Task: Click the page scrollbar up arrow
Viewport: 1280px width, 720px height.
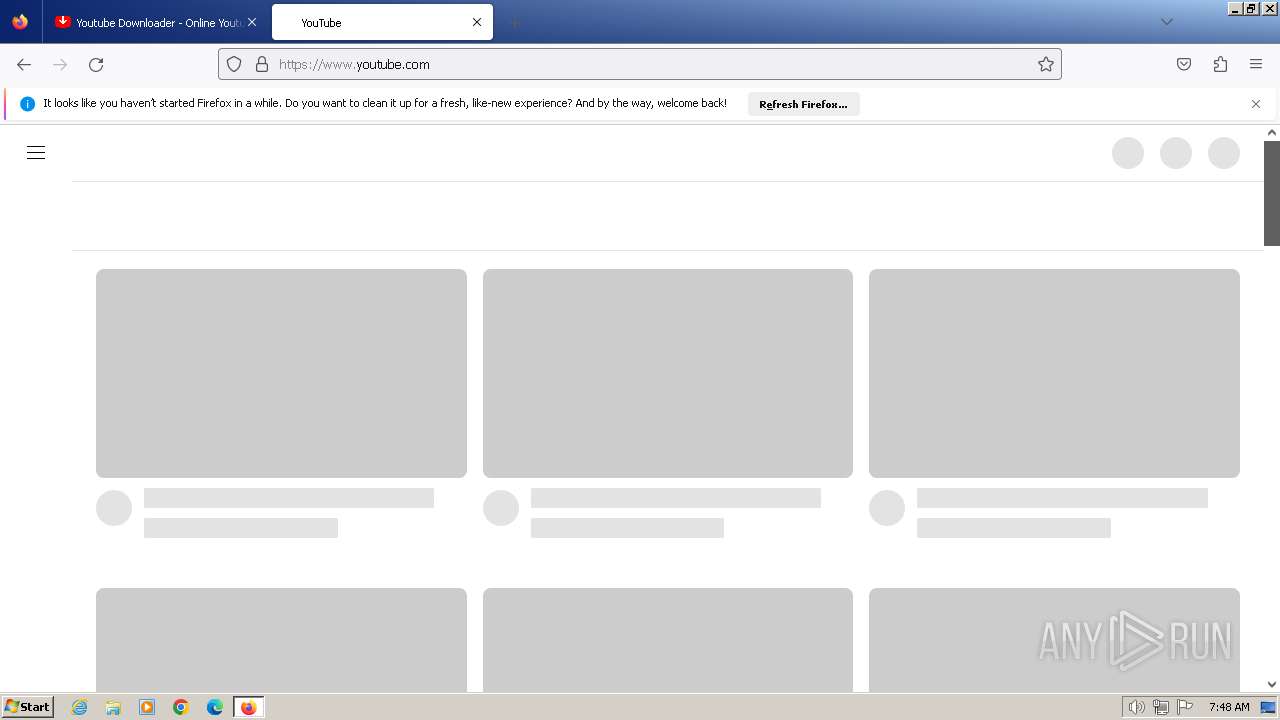Action: pos(1272,132)
